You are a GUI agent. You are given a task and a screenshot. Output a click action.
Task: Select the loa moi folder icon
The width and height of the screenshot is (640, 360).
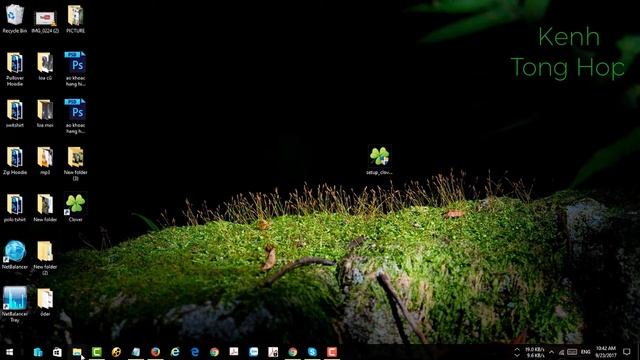[45, 113]
